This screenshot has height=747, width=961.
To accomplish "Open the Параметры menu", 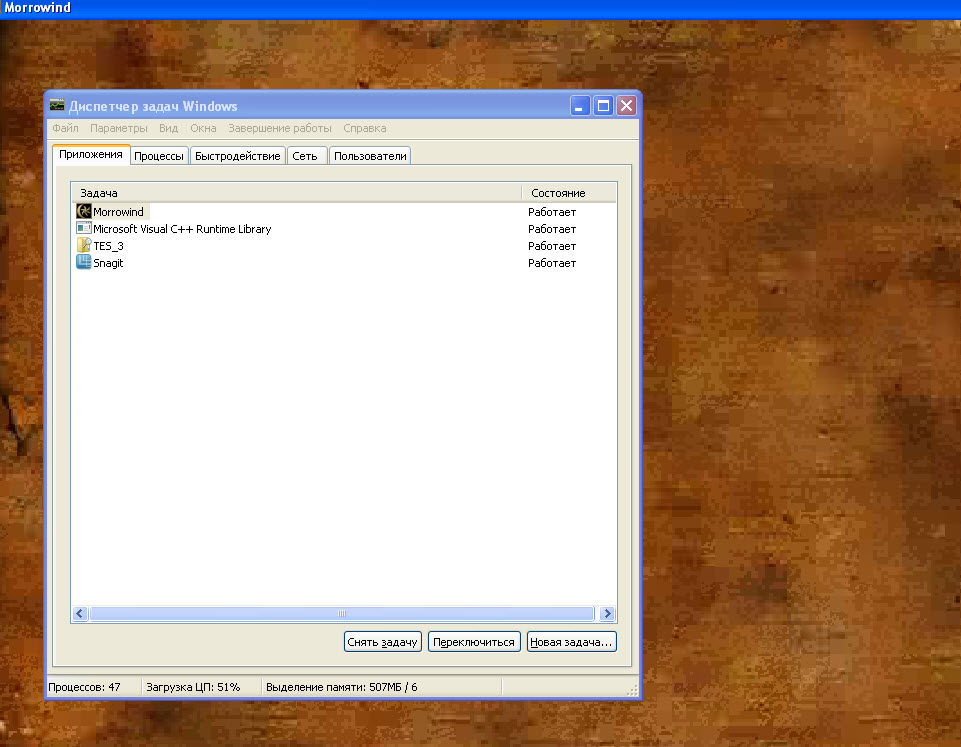I will [x=118, y=128].
